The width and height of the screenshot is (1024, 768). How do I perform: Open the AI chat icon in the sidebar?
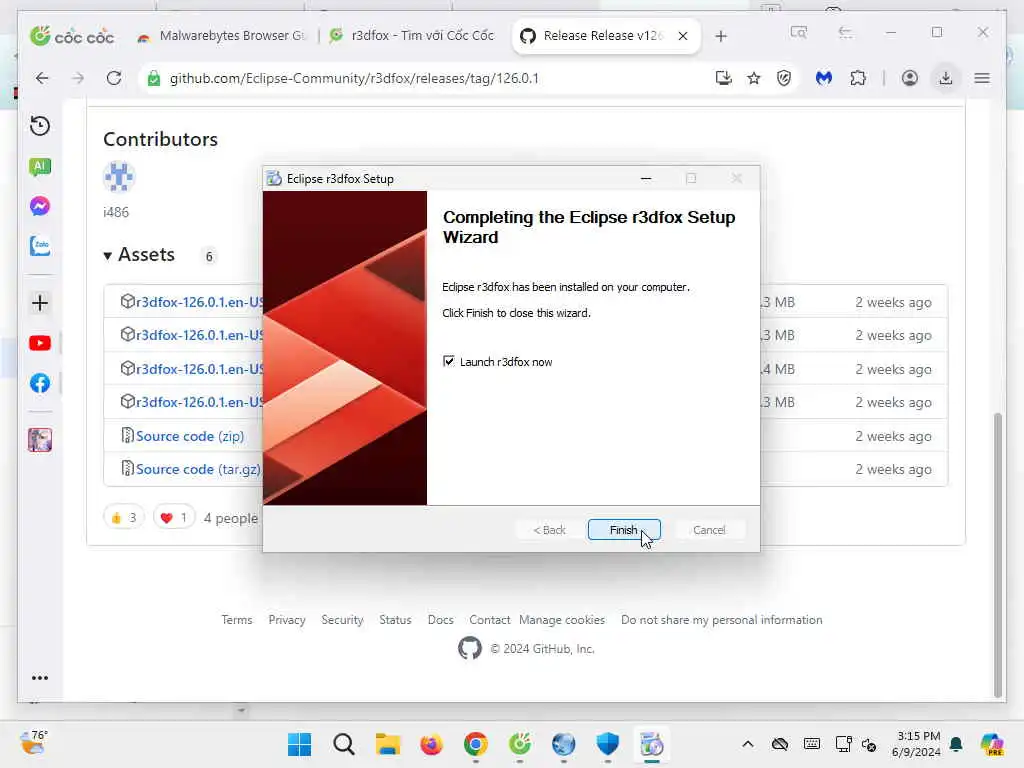(40, 167)
